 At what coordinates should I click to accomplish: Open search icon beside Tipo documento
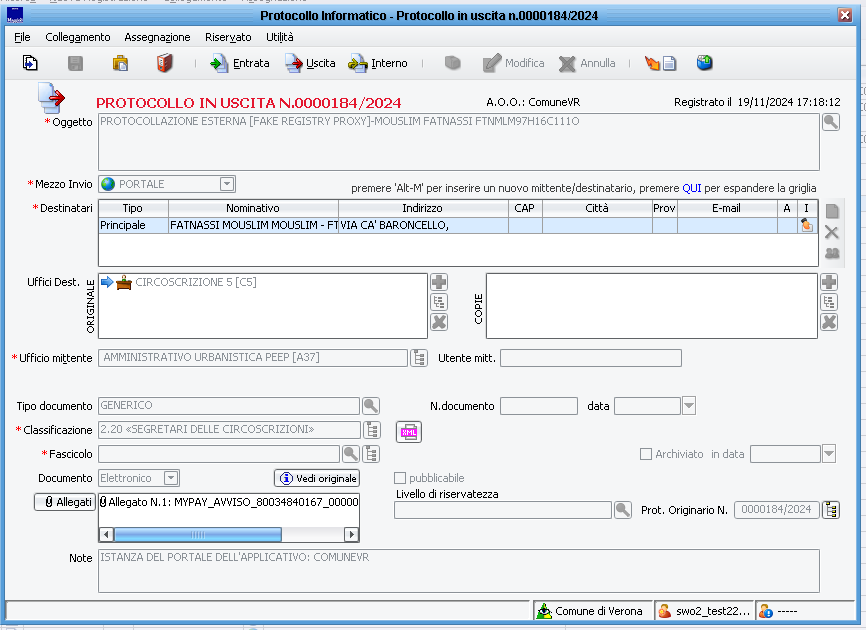tap(371, 406)
